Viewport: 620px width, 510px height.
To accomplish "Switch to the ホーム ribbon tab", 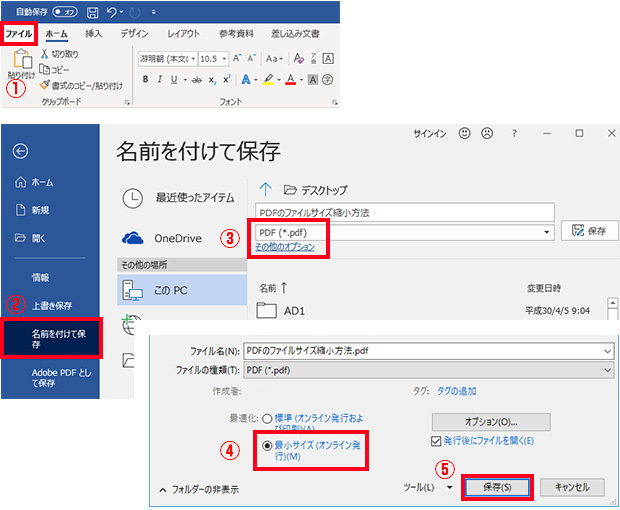I will [57, 34].
